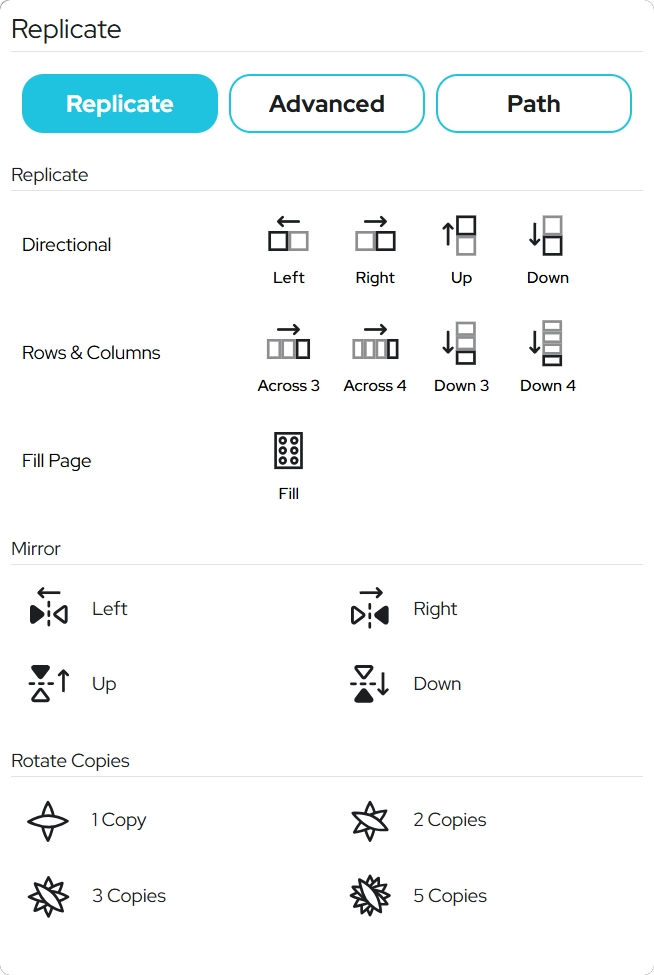The height and width of the screenshot is (975, 654).
Task: Mirror the selection to the left
Action: 49,609
